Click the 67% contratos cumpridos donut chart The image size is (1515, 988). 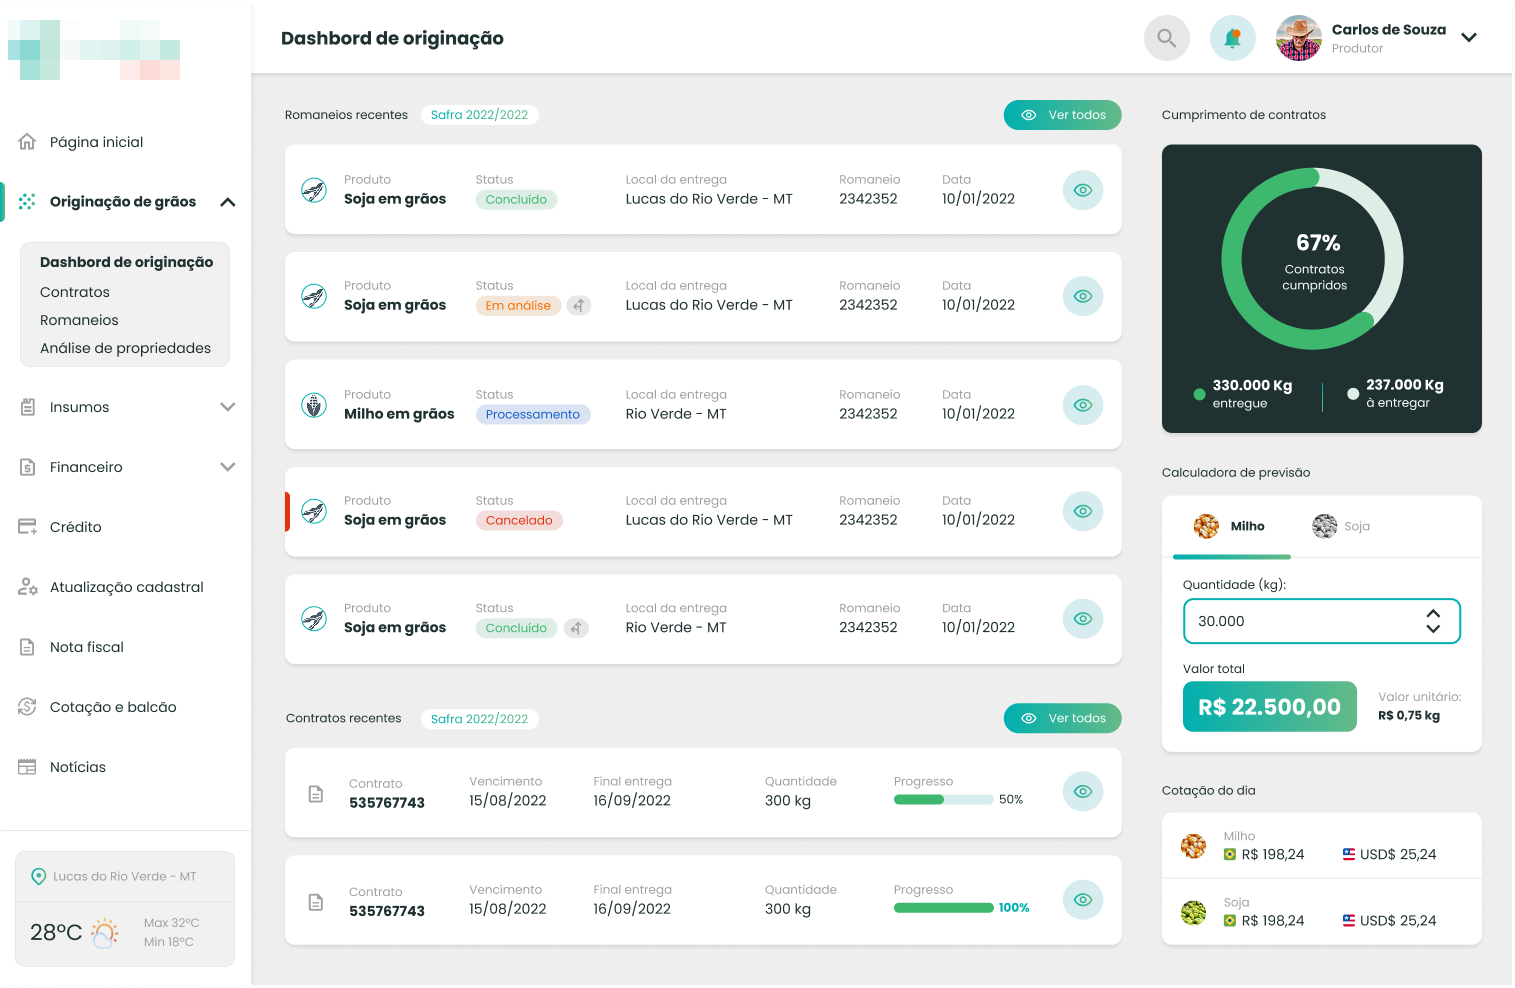pos(1312,259)
